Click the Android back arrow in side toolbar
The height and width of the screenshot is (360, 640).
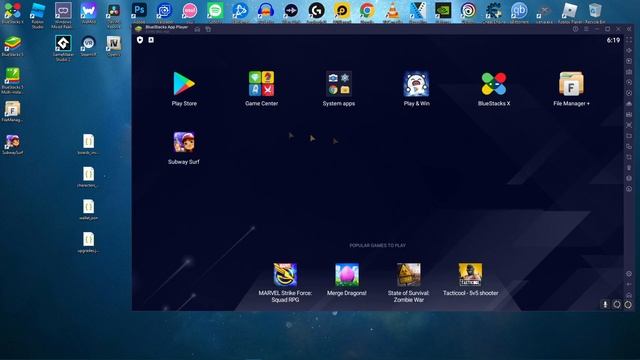pyautogui.click(x=629, y=284)
